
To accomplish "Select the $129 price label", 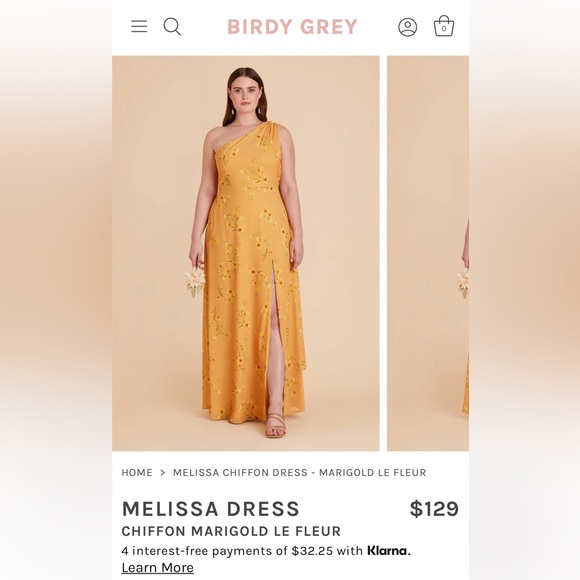I will 434,509.
